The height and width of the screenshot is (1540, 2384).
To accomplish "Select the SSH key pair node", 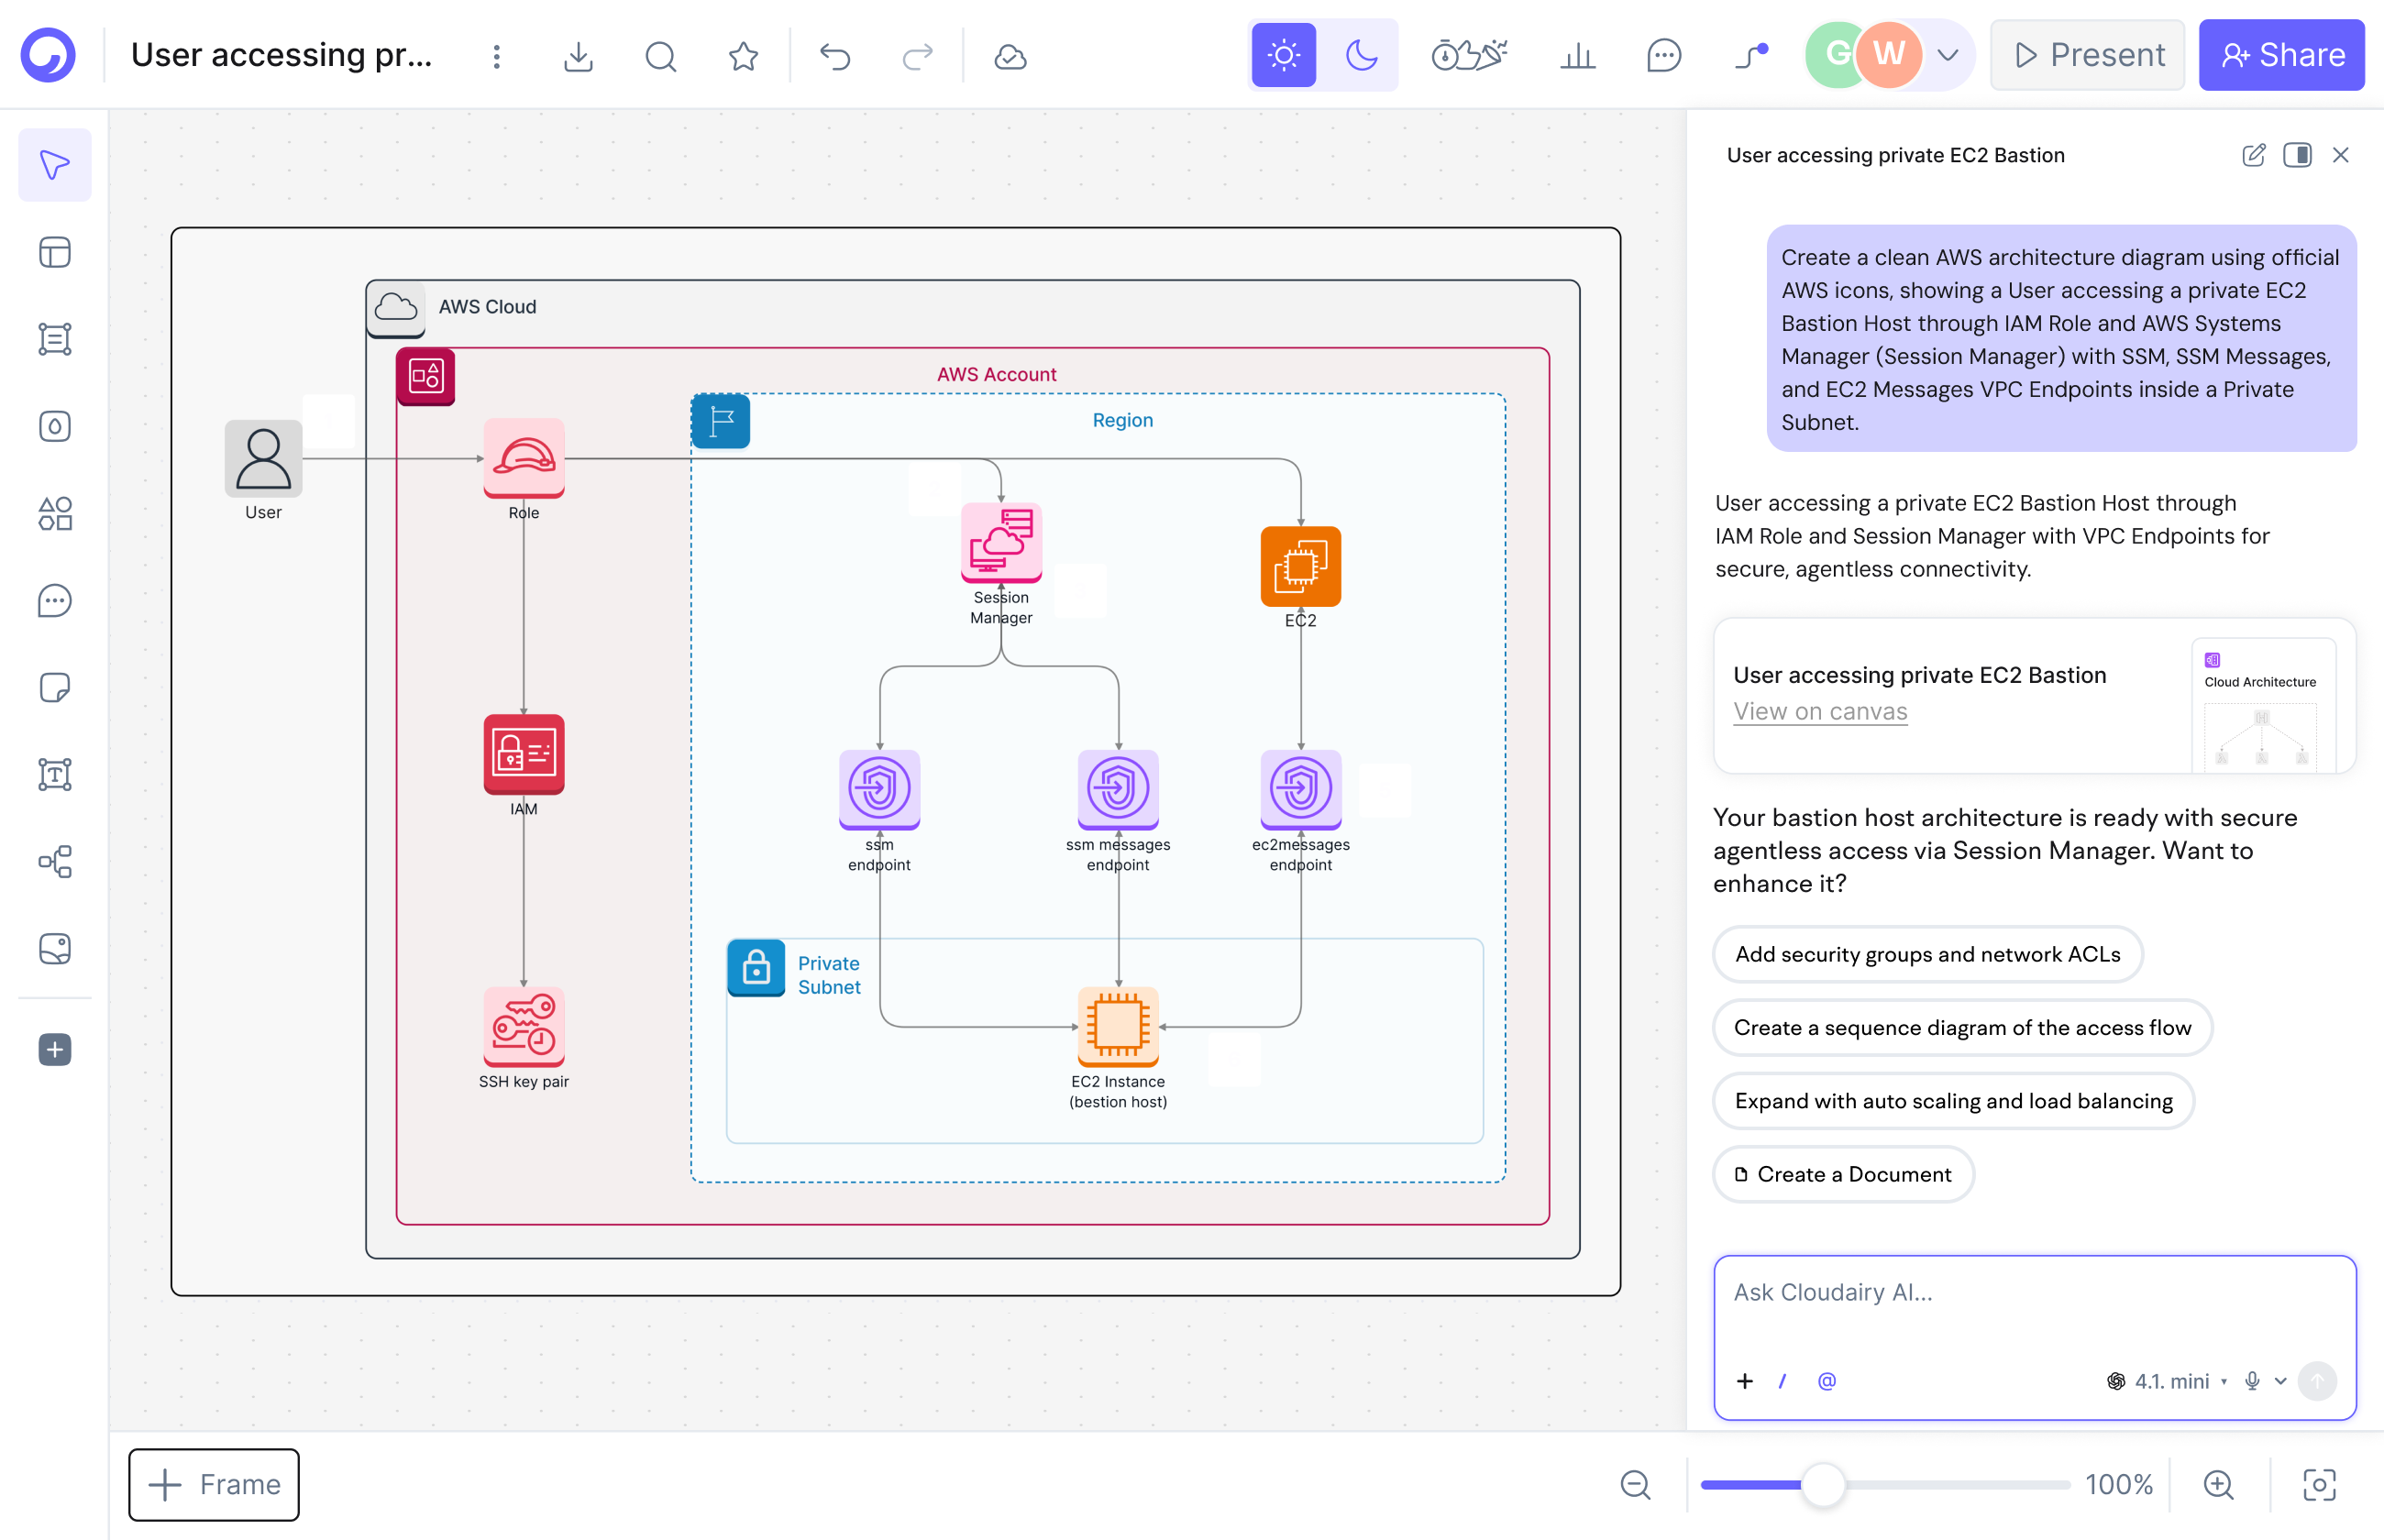I will (523, 1027).
